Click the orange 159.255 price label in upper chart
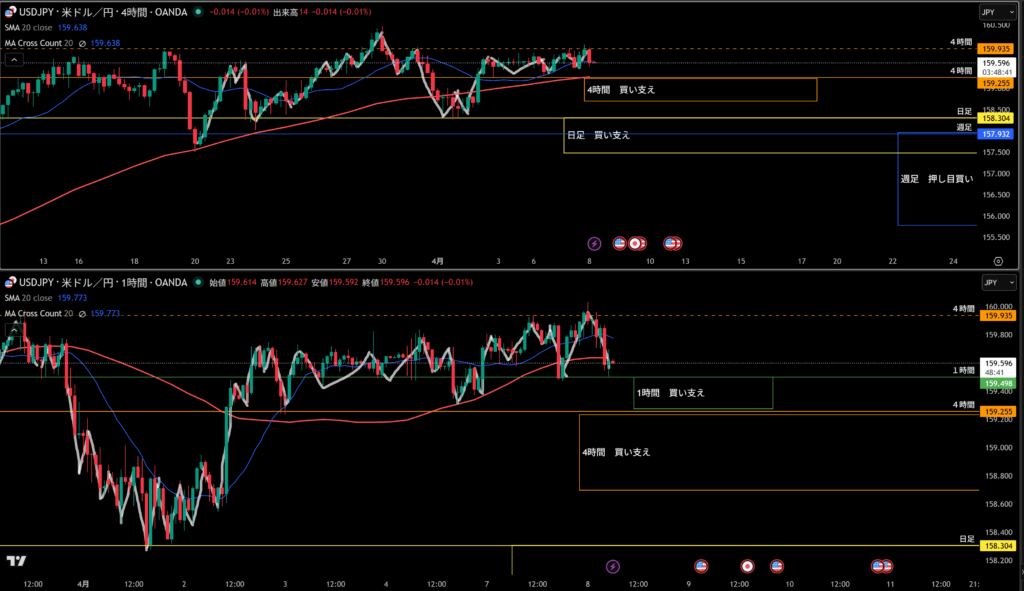Viewport: 1024px width, 591px height. (997, 84)
